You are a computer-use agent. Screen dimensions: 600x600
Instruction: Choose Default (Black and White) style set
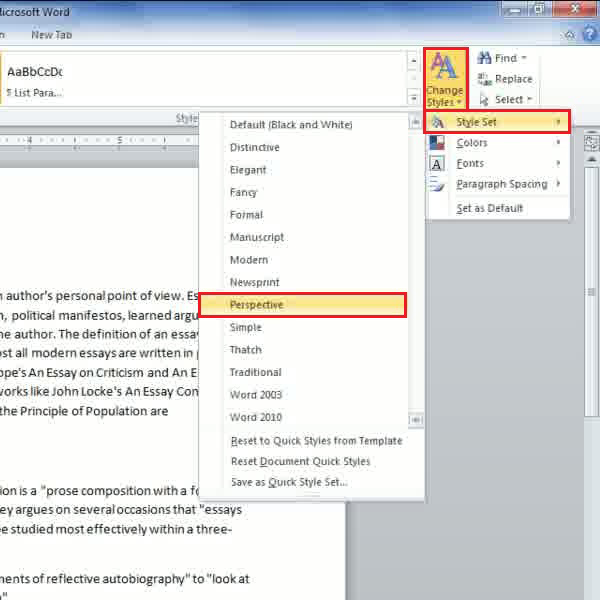302,125
